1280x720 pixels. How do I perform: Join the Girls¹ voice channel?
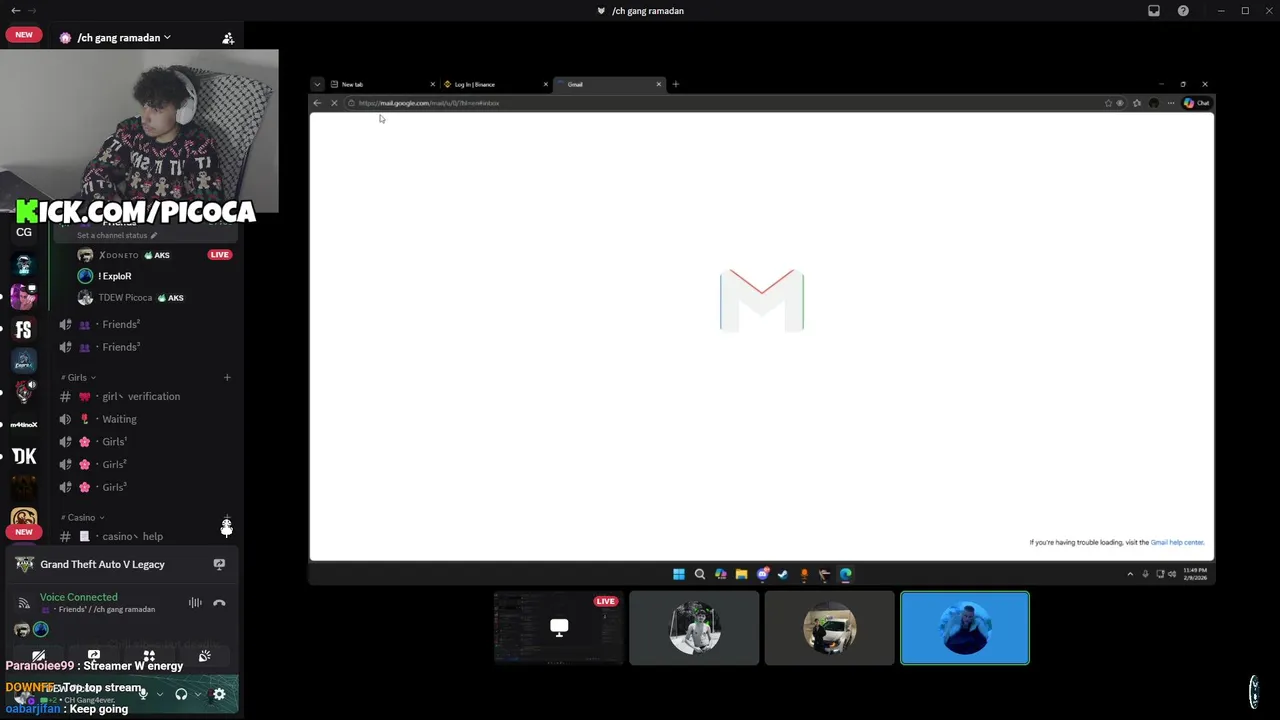145,441
